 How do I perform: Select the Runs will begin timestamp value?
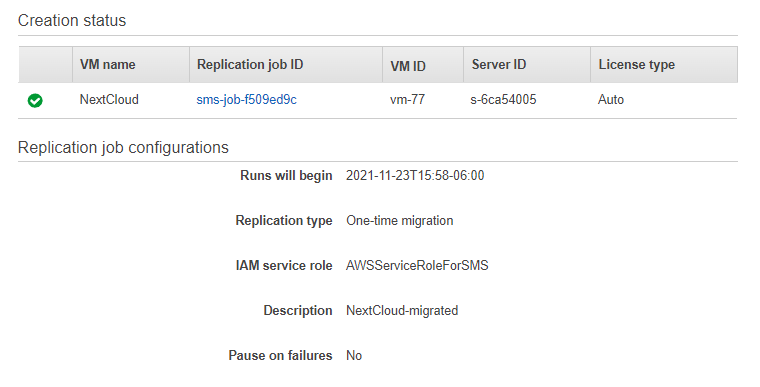click(415, 176)
